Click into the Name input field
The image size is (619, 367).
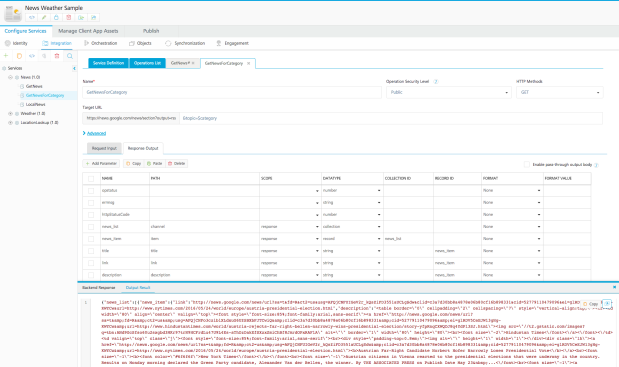[232, 92]
